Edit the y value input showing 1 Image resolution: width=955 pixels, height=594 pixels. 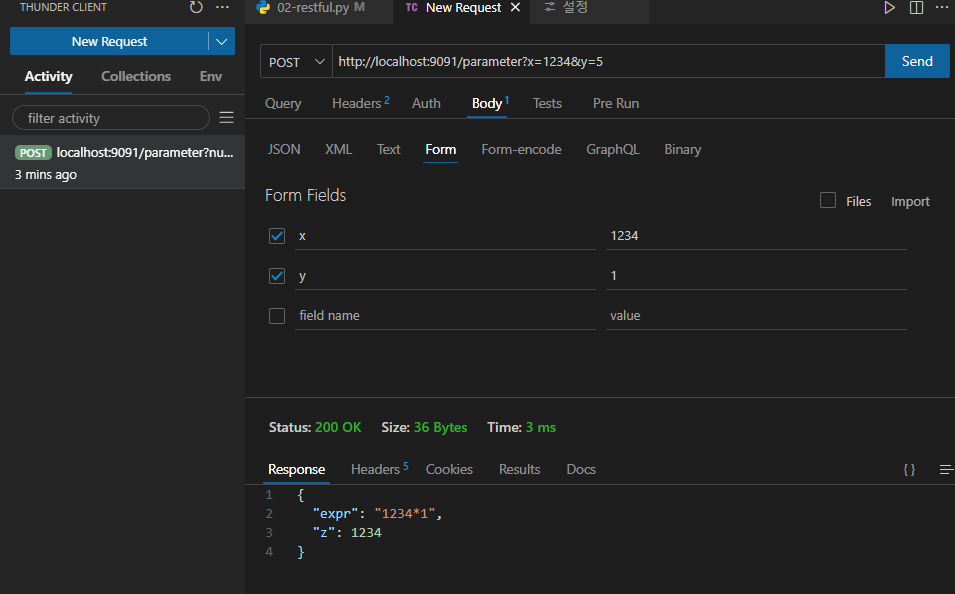[756, 276]
